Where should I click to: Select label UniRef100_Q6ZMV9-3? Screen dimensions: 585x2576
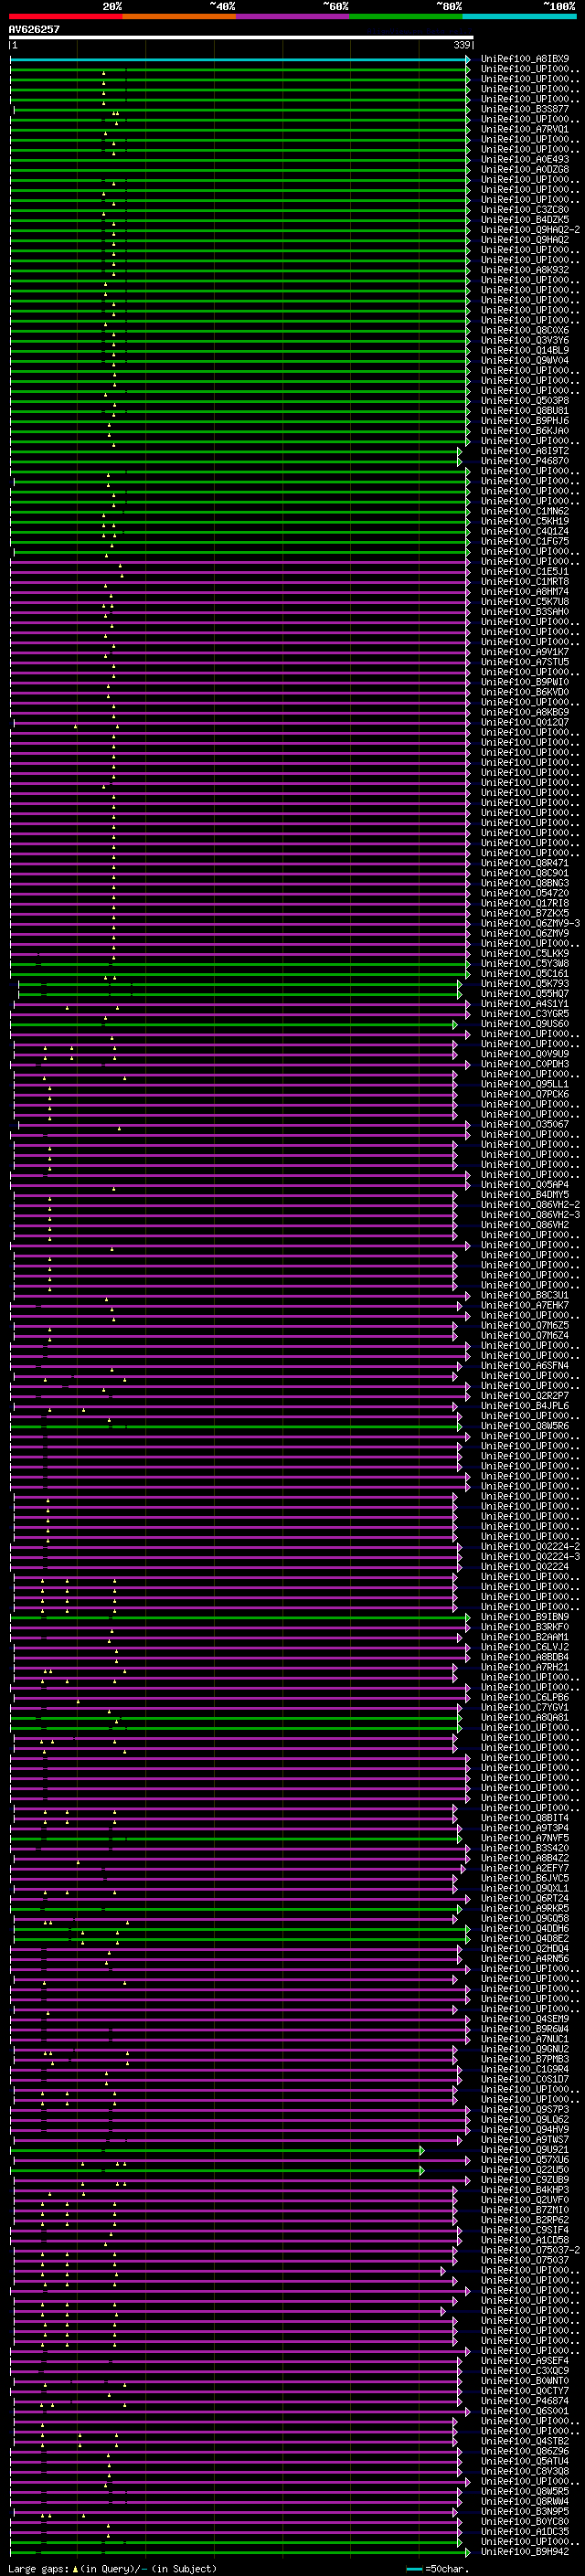[530, 924]
